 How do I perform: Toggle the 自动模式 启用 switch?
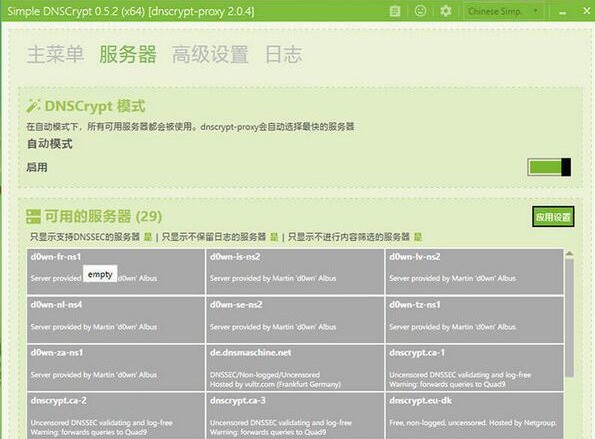click(549, 167)
